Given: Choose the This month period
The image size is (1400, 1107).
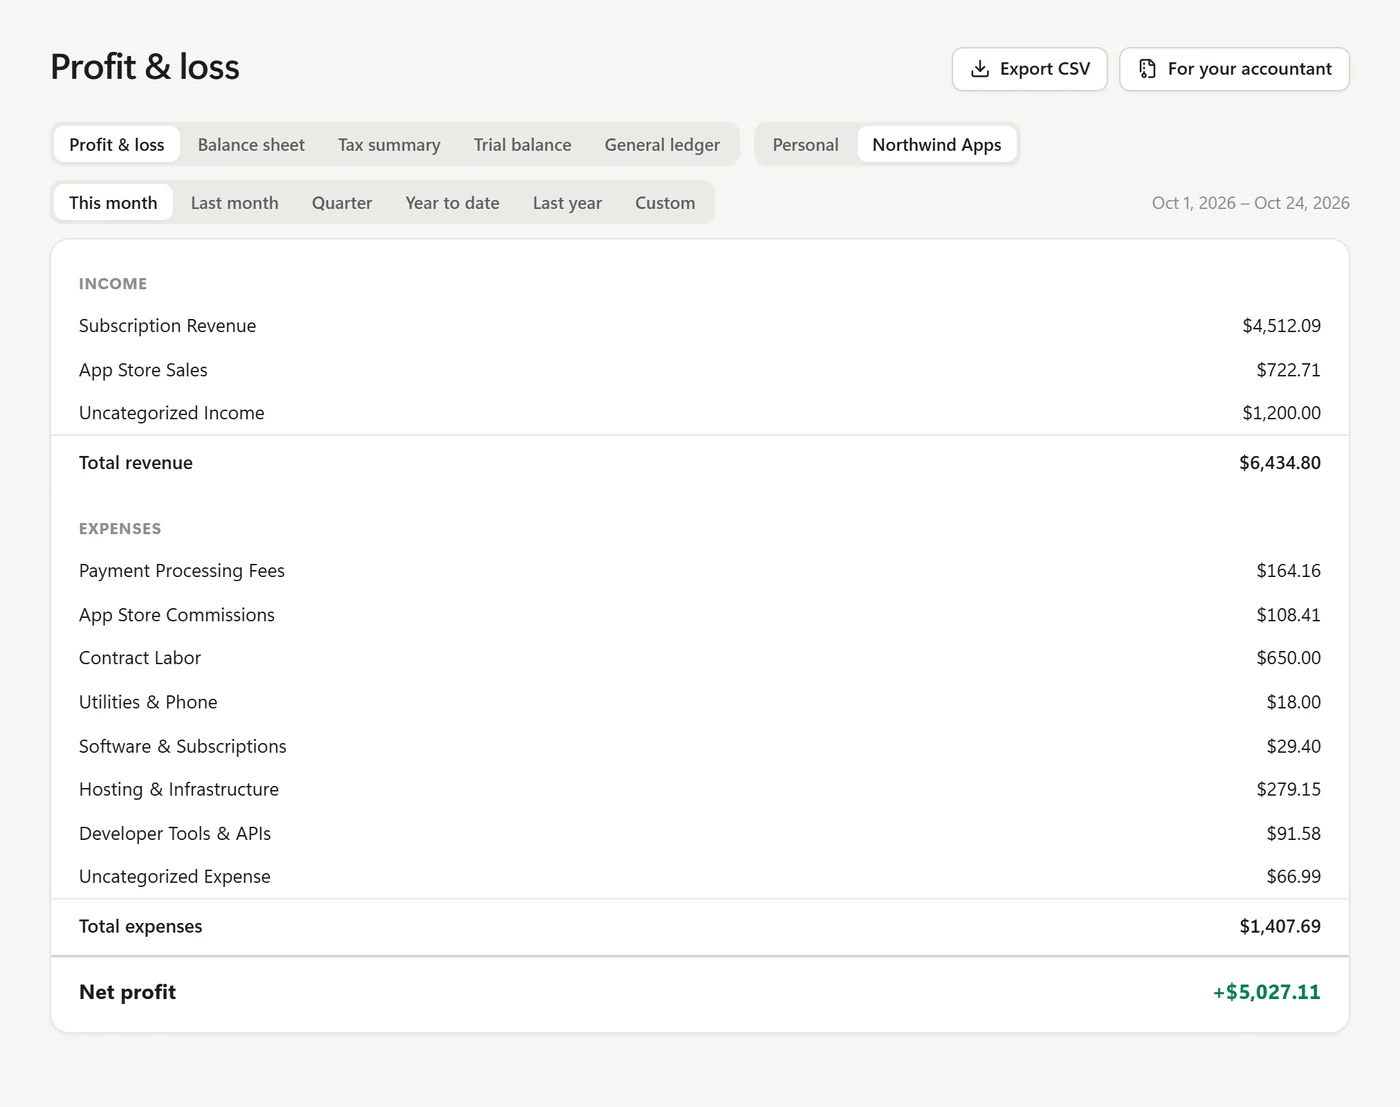Looking at the screenshot, I should (x=113, y=203).
